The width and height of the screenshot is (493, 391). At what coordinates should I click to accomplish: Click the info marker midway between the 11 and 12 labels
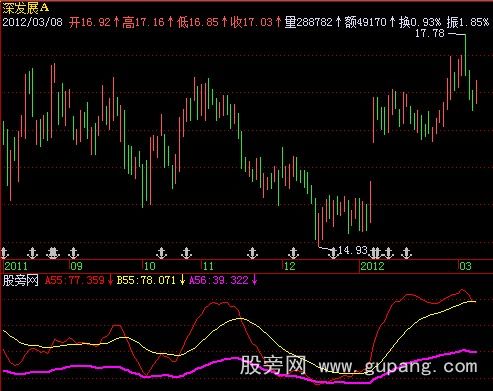tap(252, 253)
